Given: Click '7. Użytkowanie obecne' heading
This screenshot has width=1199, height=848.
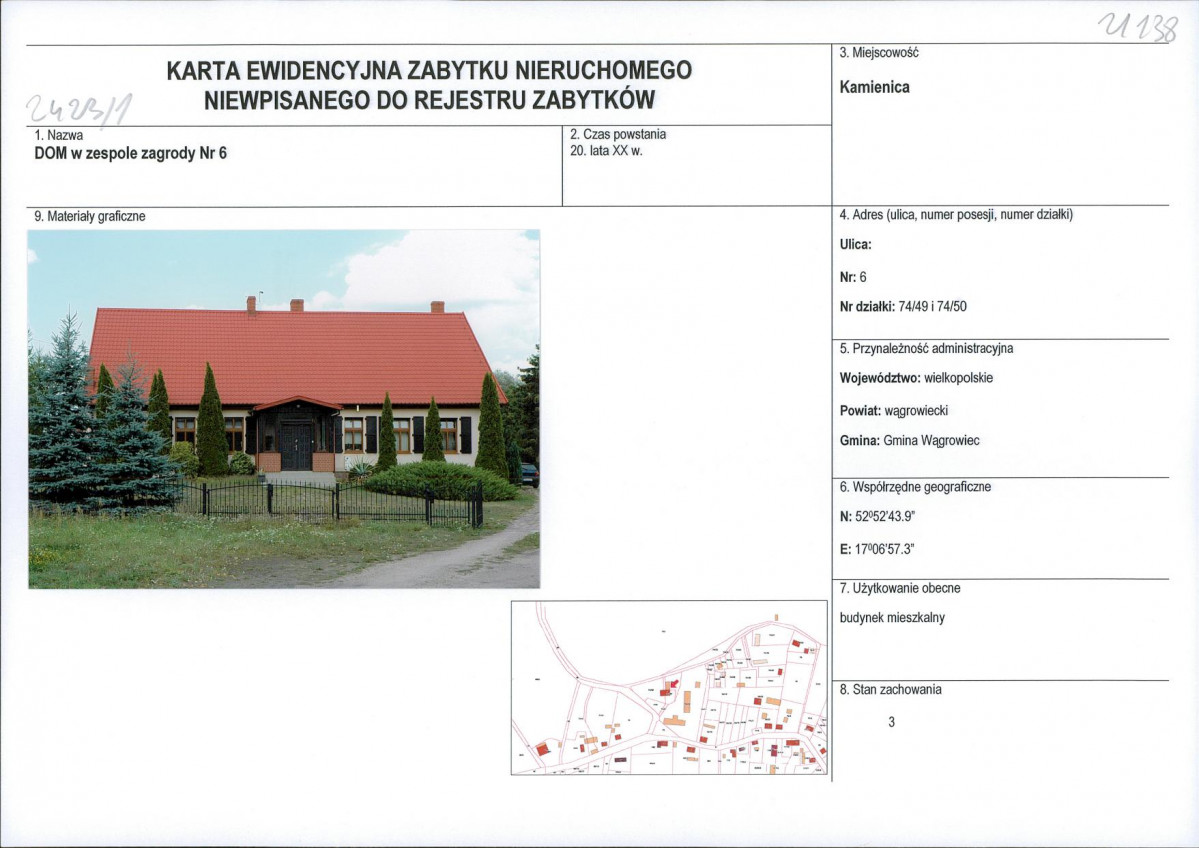Looking at the screenshot, I should click(x=900, y=589).
